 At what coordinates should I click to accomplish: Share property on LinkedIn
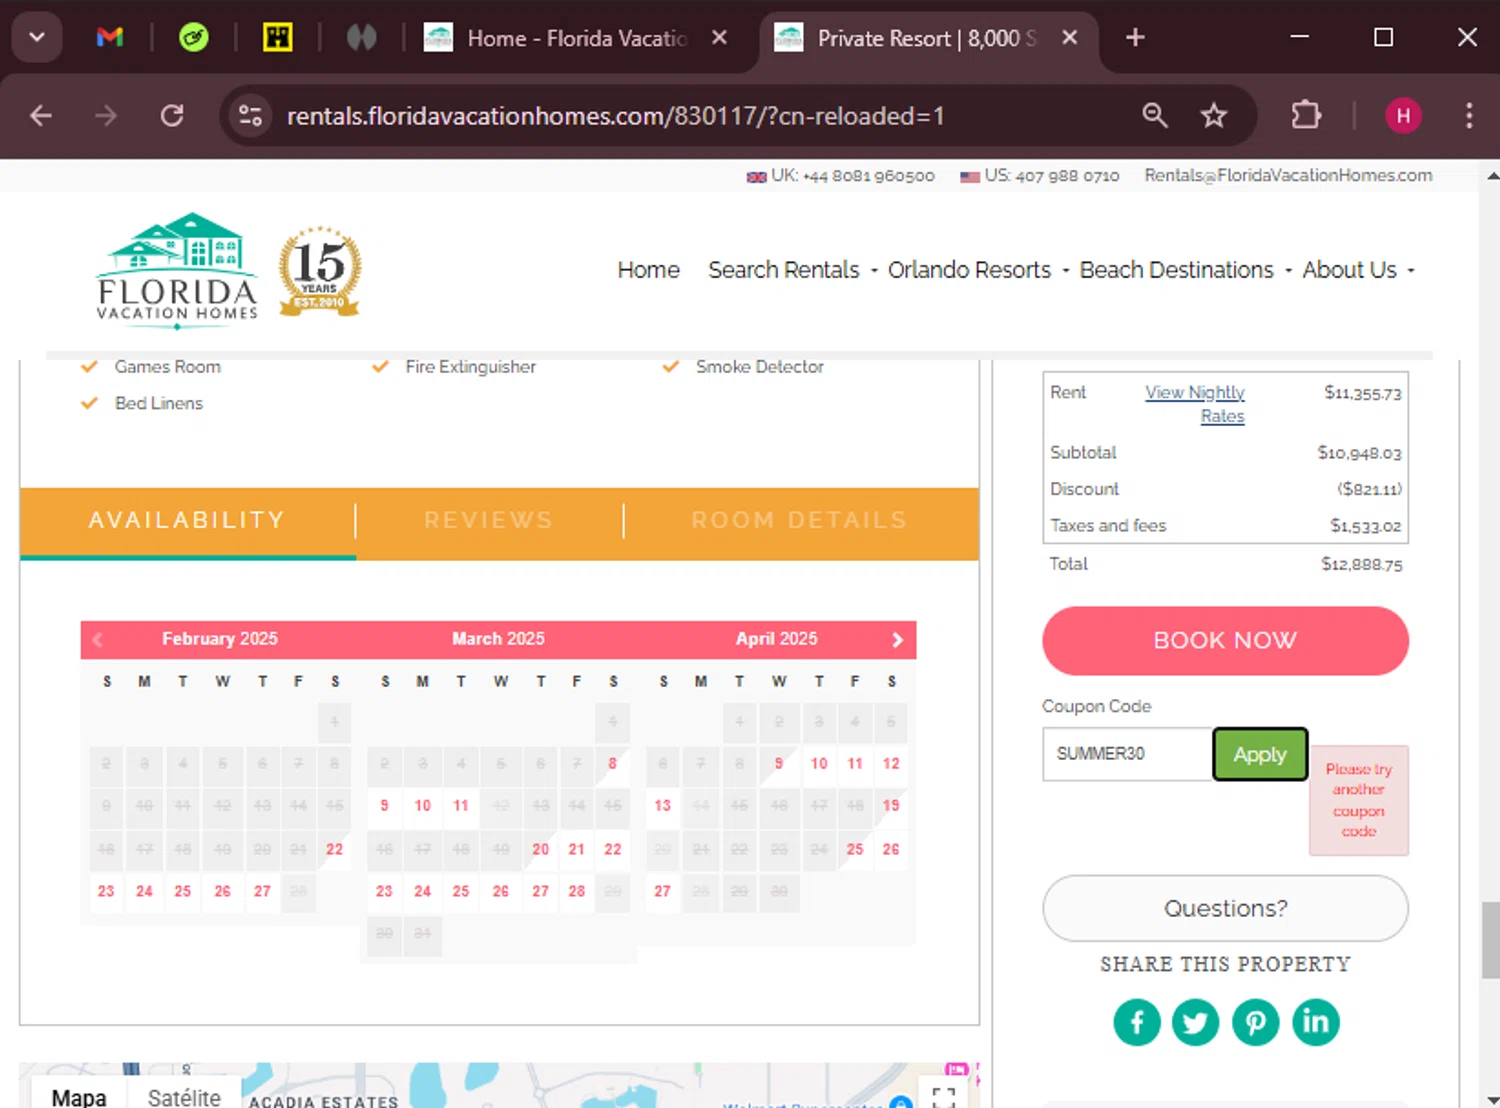click(x=1316, y=1022)
